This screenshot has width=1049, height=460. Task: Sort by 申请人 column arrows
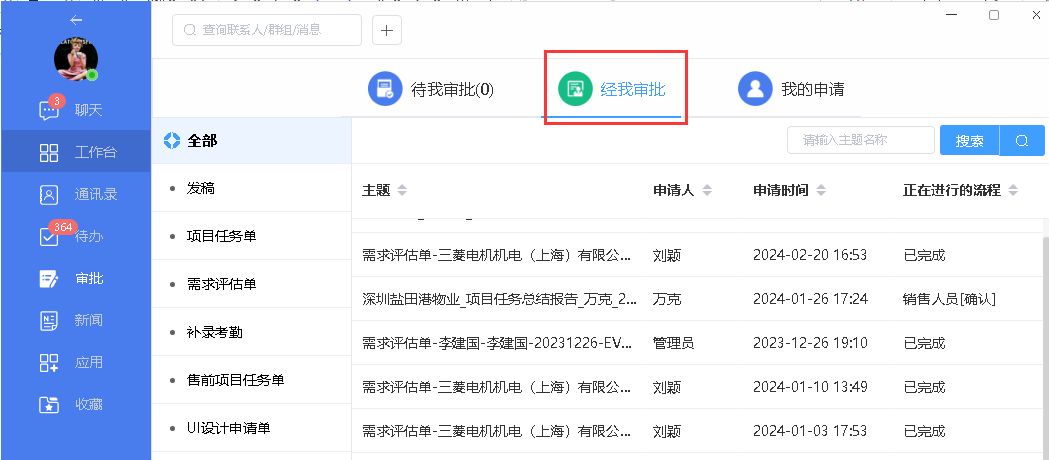[x=707, y=190]
